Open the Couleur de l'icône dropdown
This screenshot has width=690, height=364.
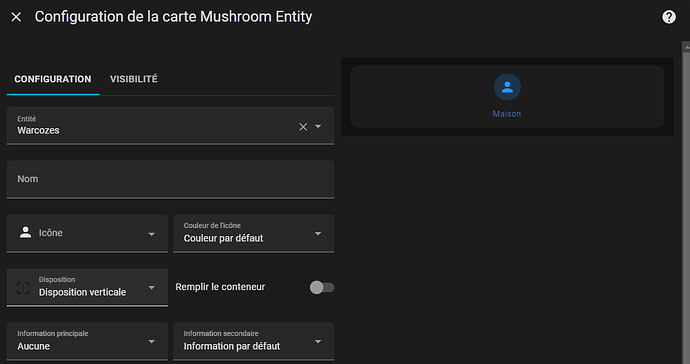pyautogui.click(x=253, y=233)
